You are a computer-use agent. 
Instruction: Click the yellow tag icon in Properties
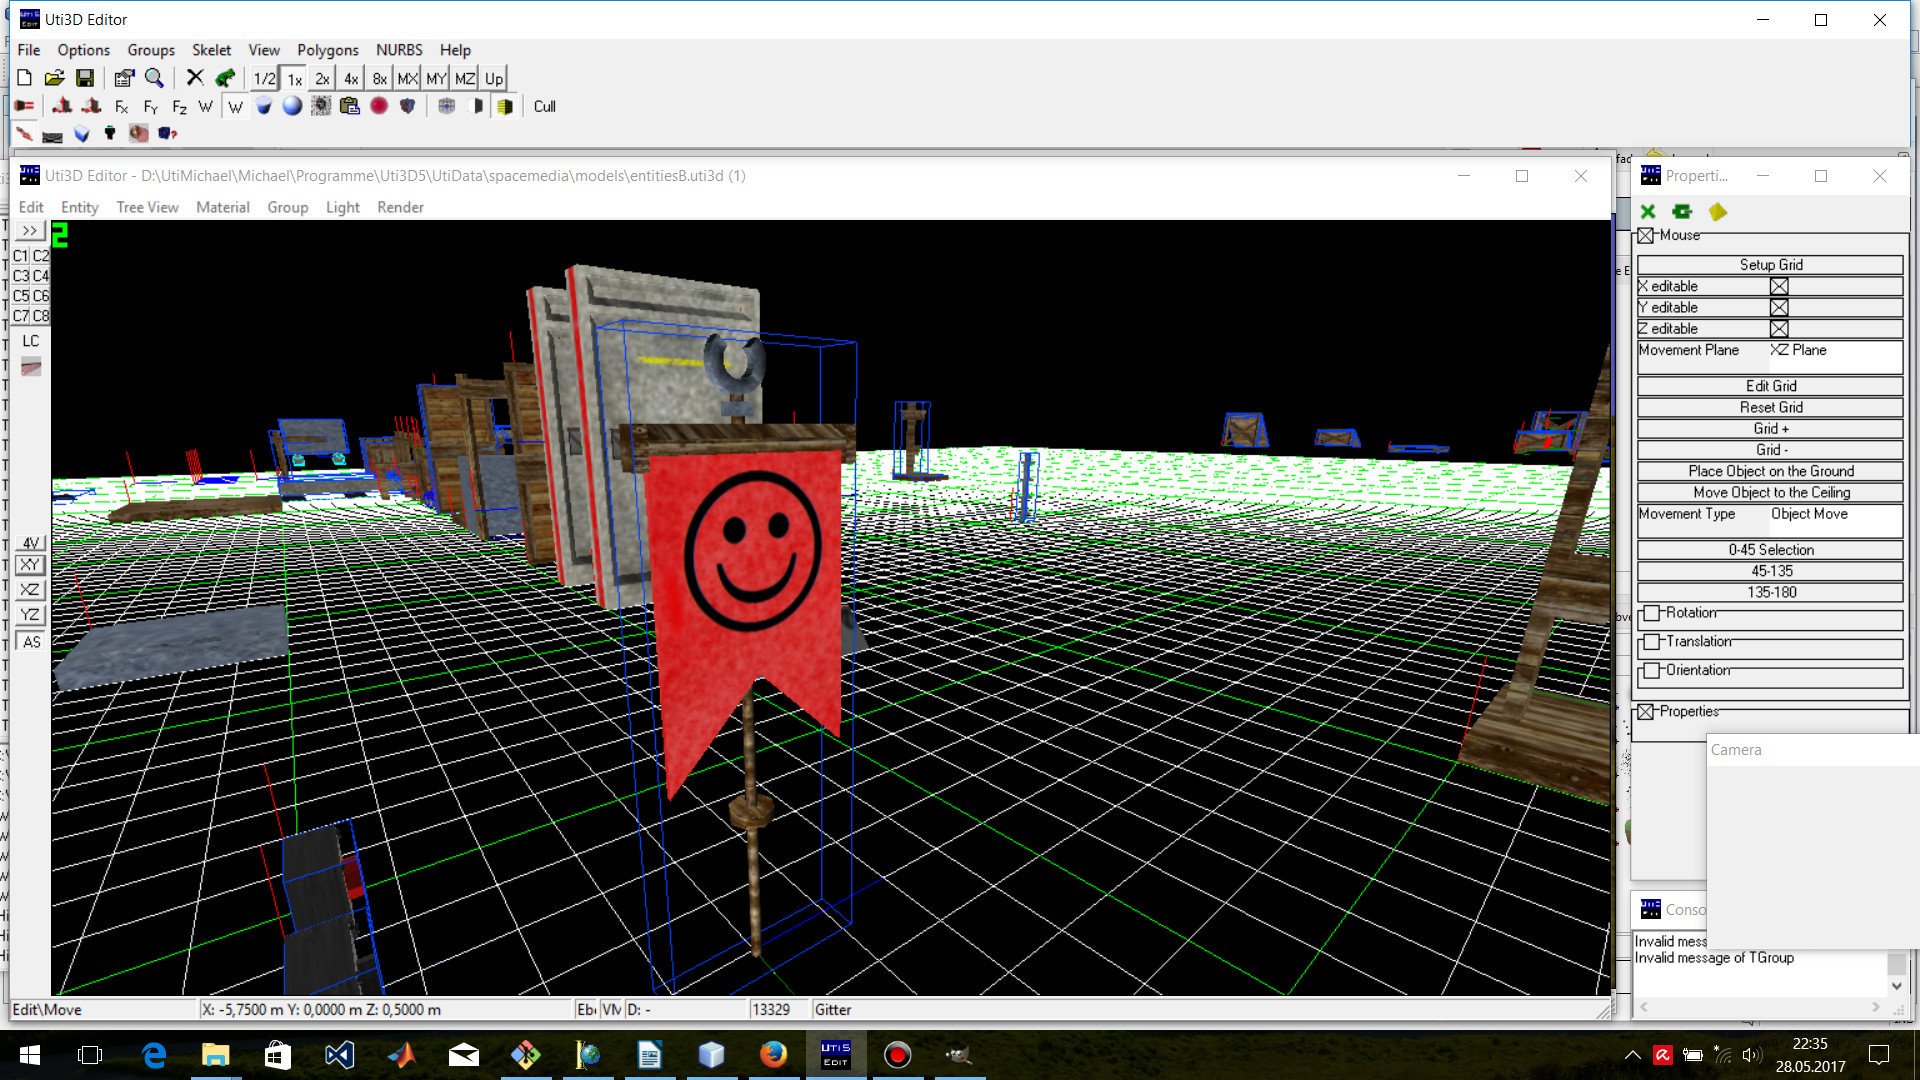[1718, 212]
